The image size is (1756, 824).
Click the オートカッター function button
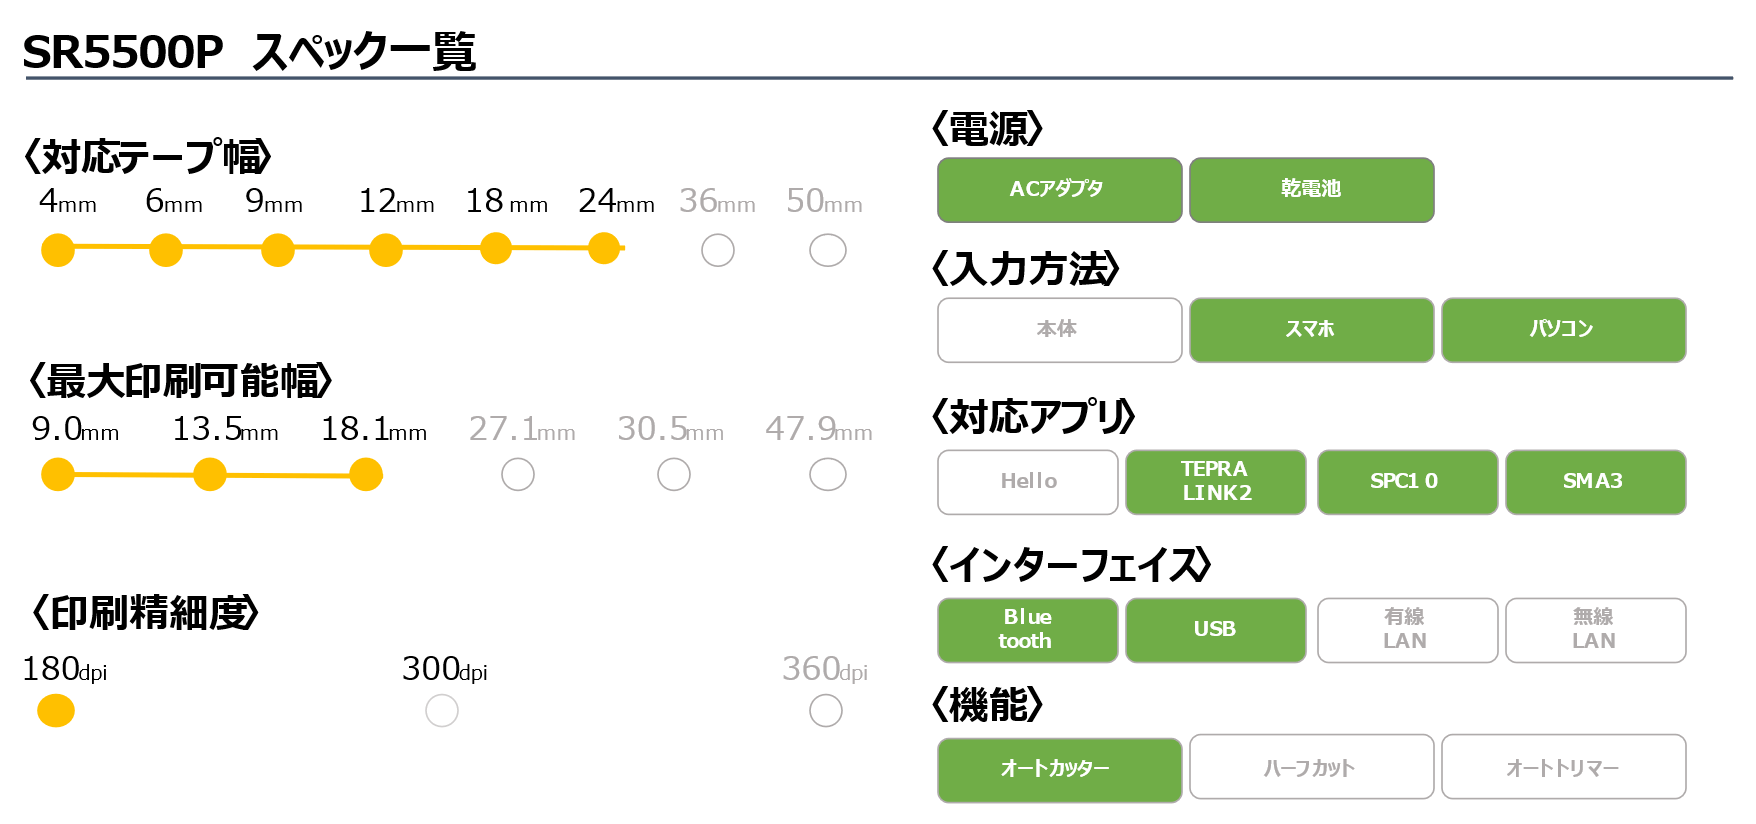[1060, 770]
